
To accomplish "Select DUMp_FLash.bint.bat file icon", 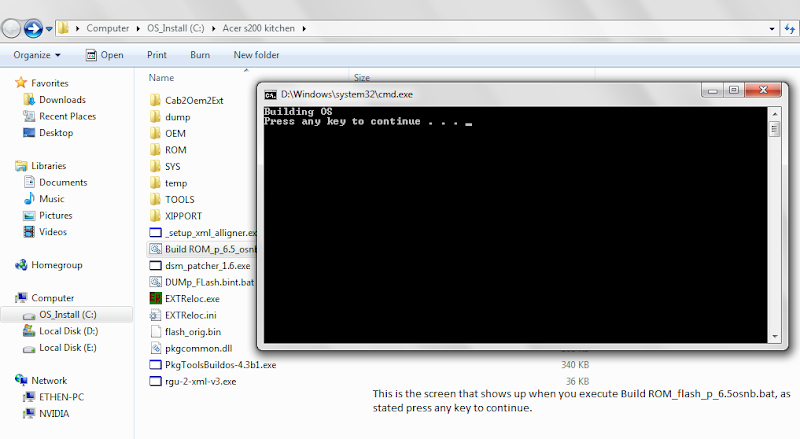I will [155, 282].
